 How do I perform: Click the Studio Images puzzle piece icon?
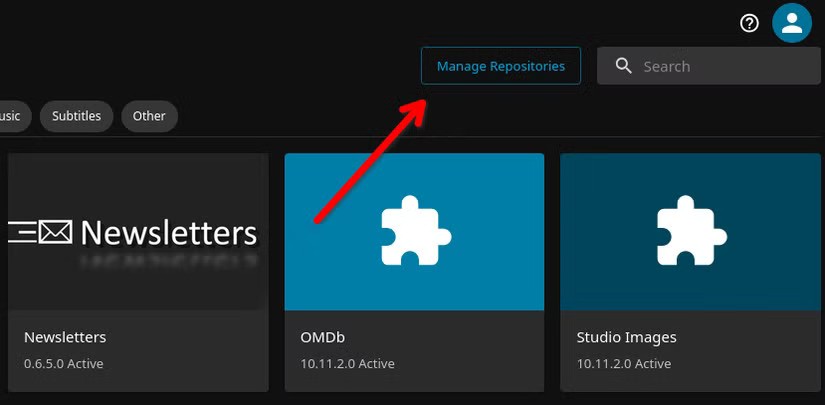(x=689, y=231)
